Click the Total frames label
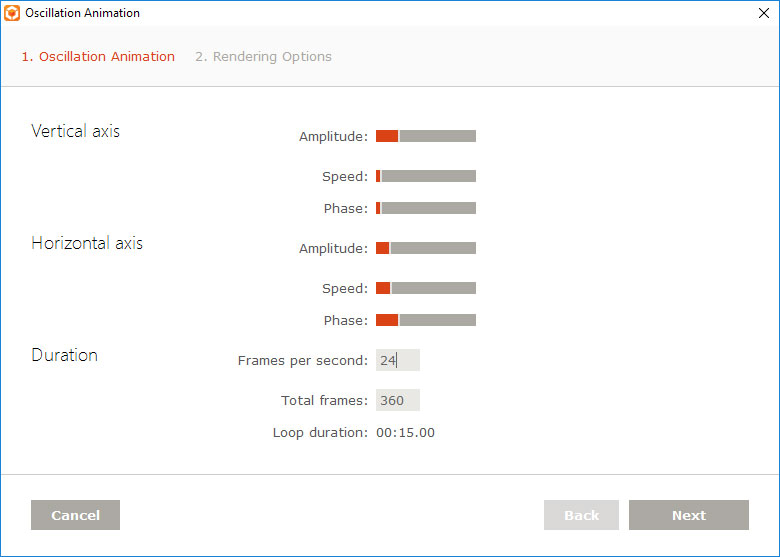 click(324, 400)
